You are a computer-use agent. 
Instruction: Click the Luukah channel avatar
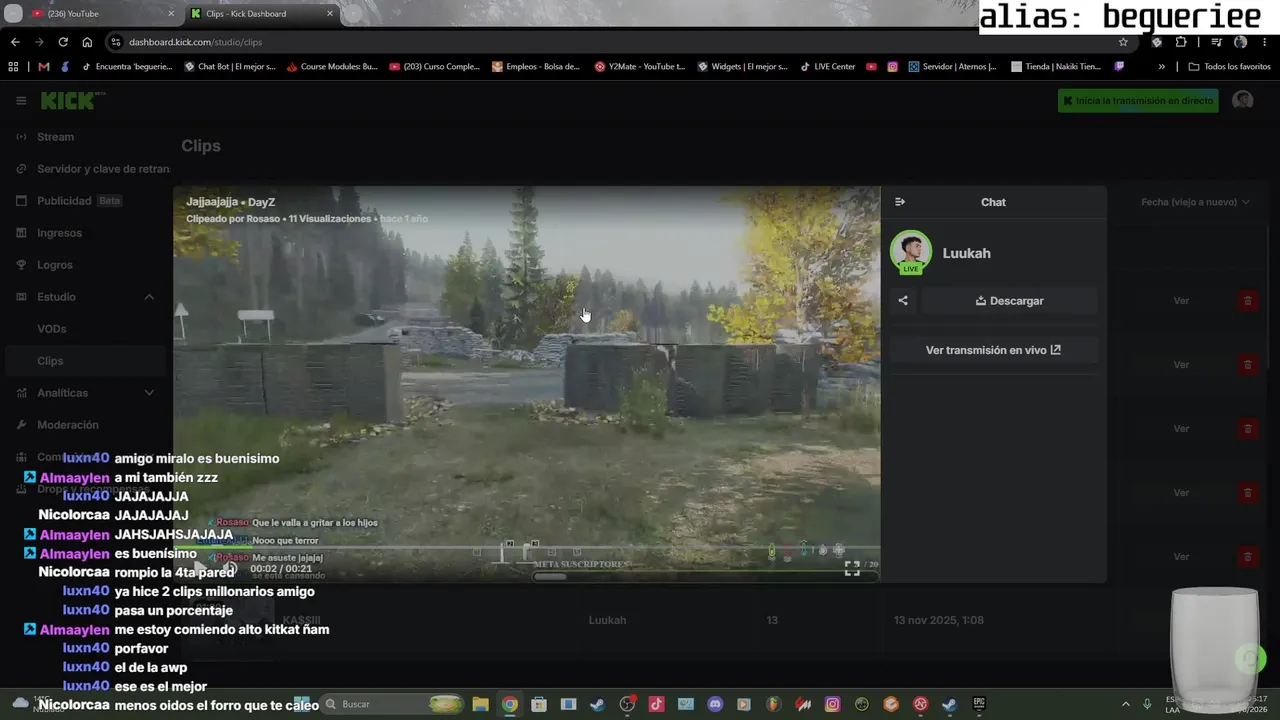pos(911,252)
